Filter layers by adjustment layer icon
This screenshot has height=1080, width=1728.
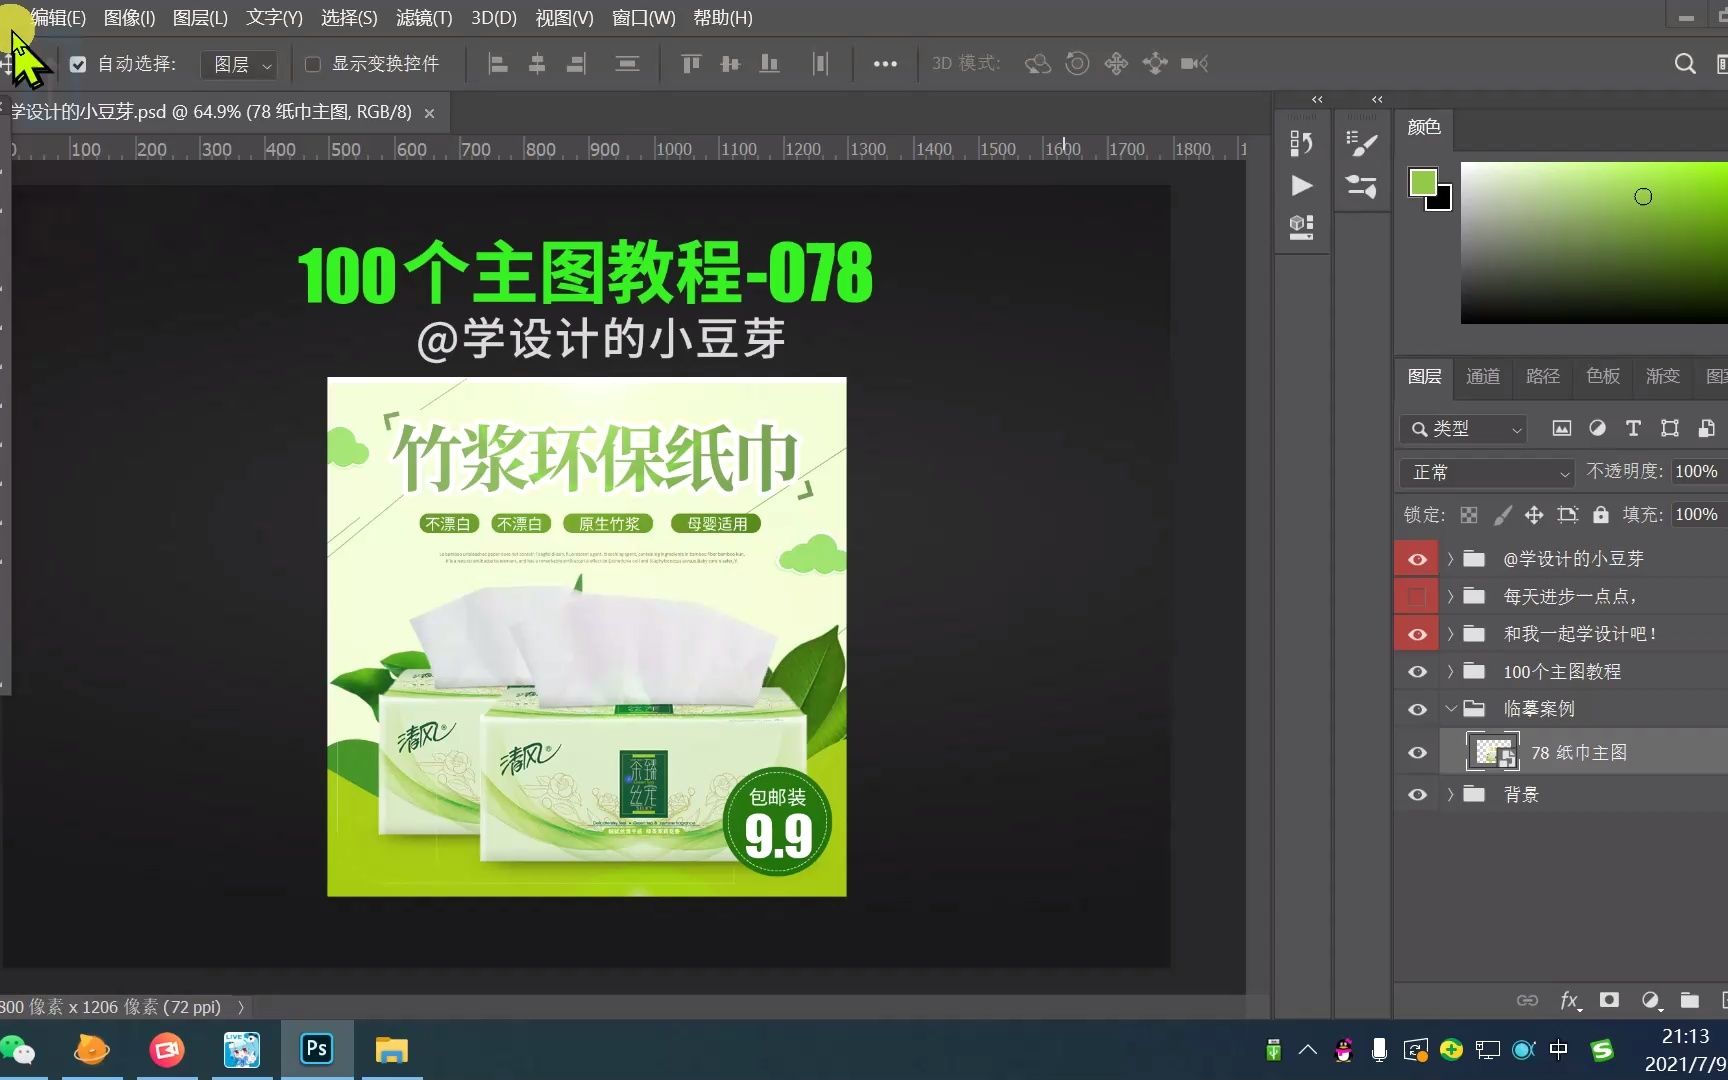[x=1597, y=428]
